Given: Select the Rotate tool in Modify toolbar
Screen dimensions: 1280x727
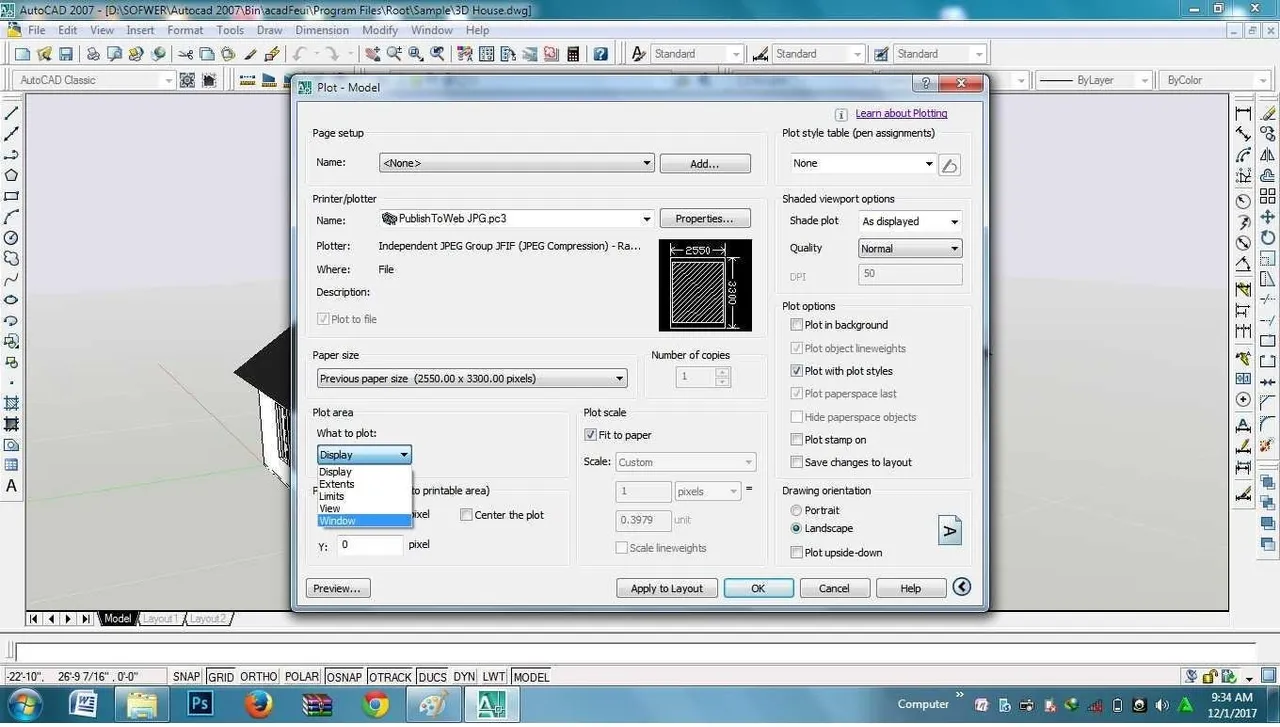Looking at the screenshot, I should click(1267, 238).
